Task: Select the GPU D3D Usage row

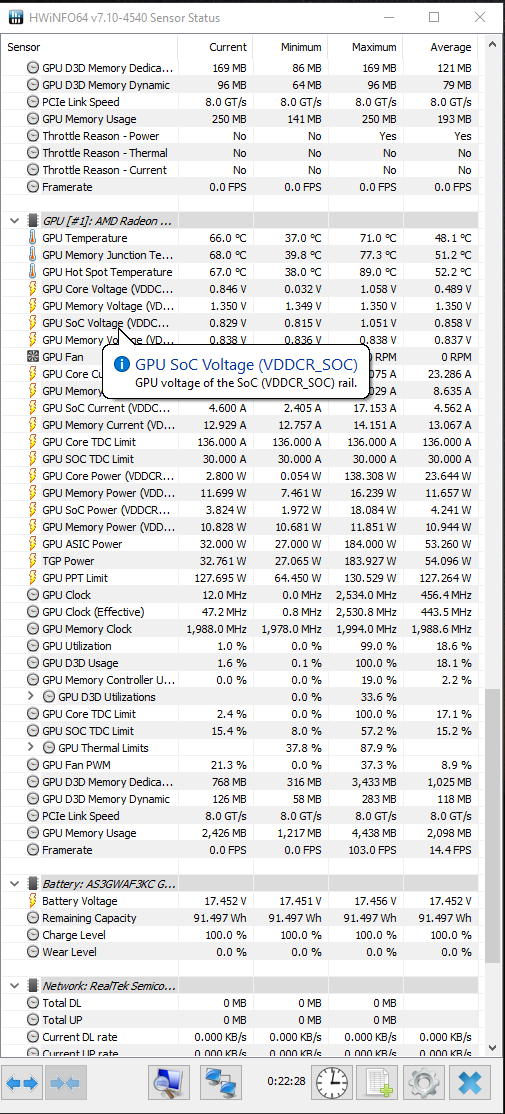Action: [x=239, y=663]
